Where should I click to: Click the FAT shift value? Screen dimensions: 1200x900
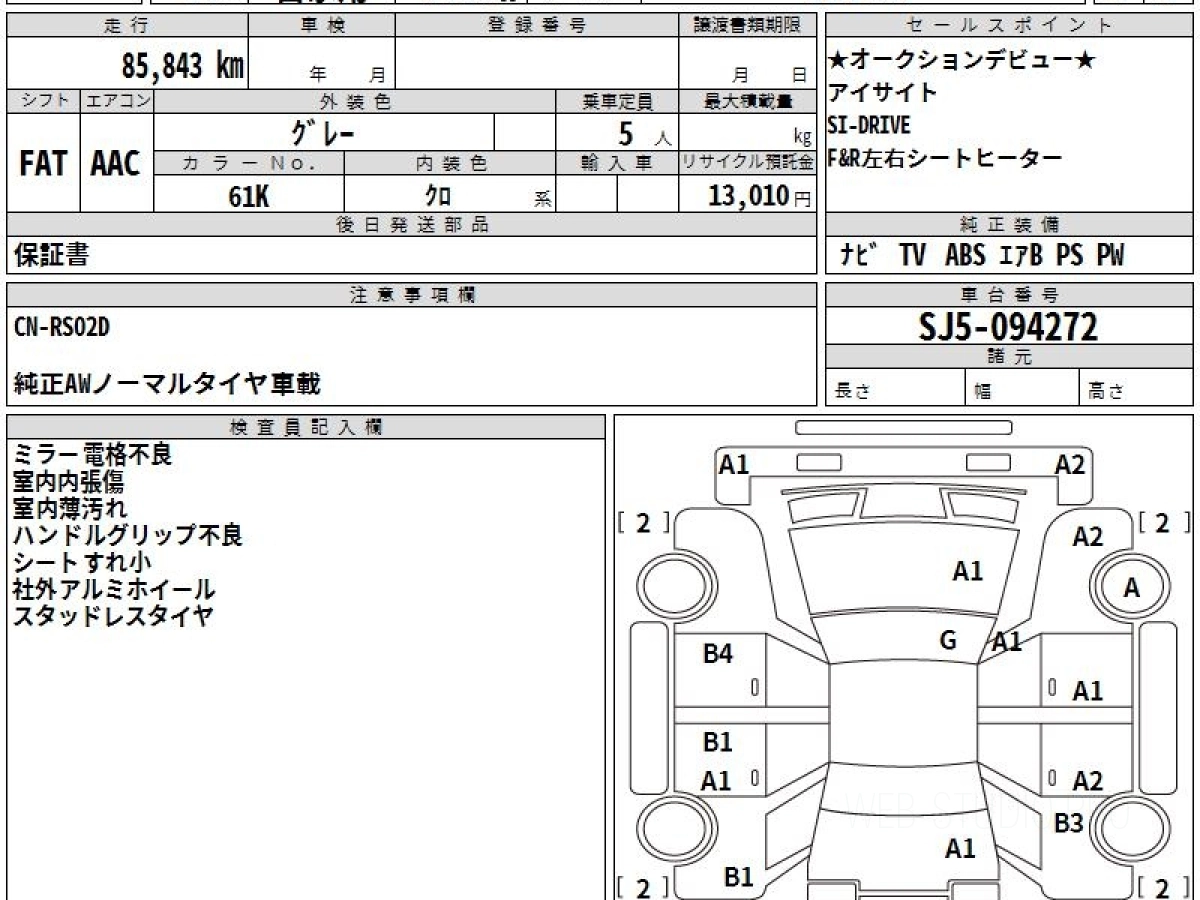click(43, 163)
